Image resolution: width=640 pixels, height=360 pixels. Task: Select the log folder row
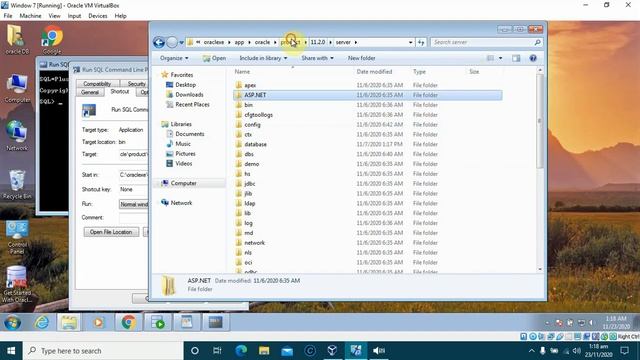point(367,223)
